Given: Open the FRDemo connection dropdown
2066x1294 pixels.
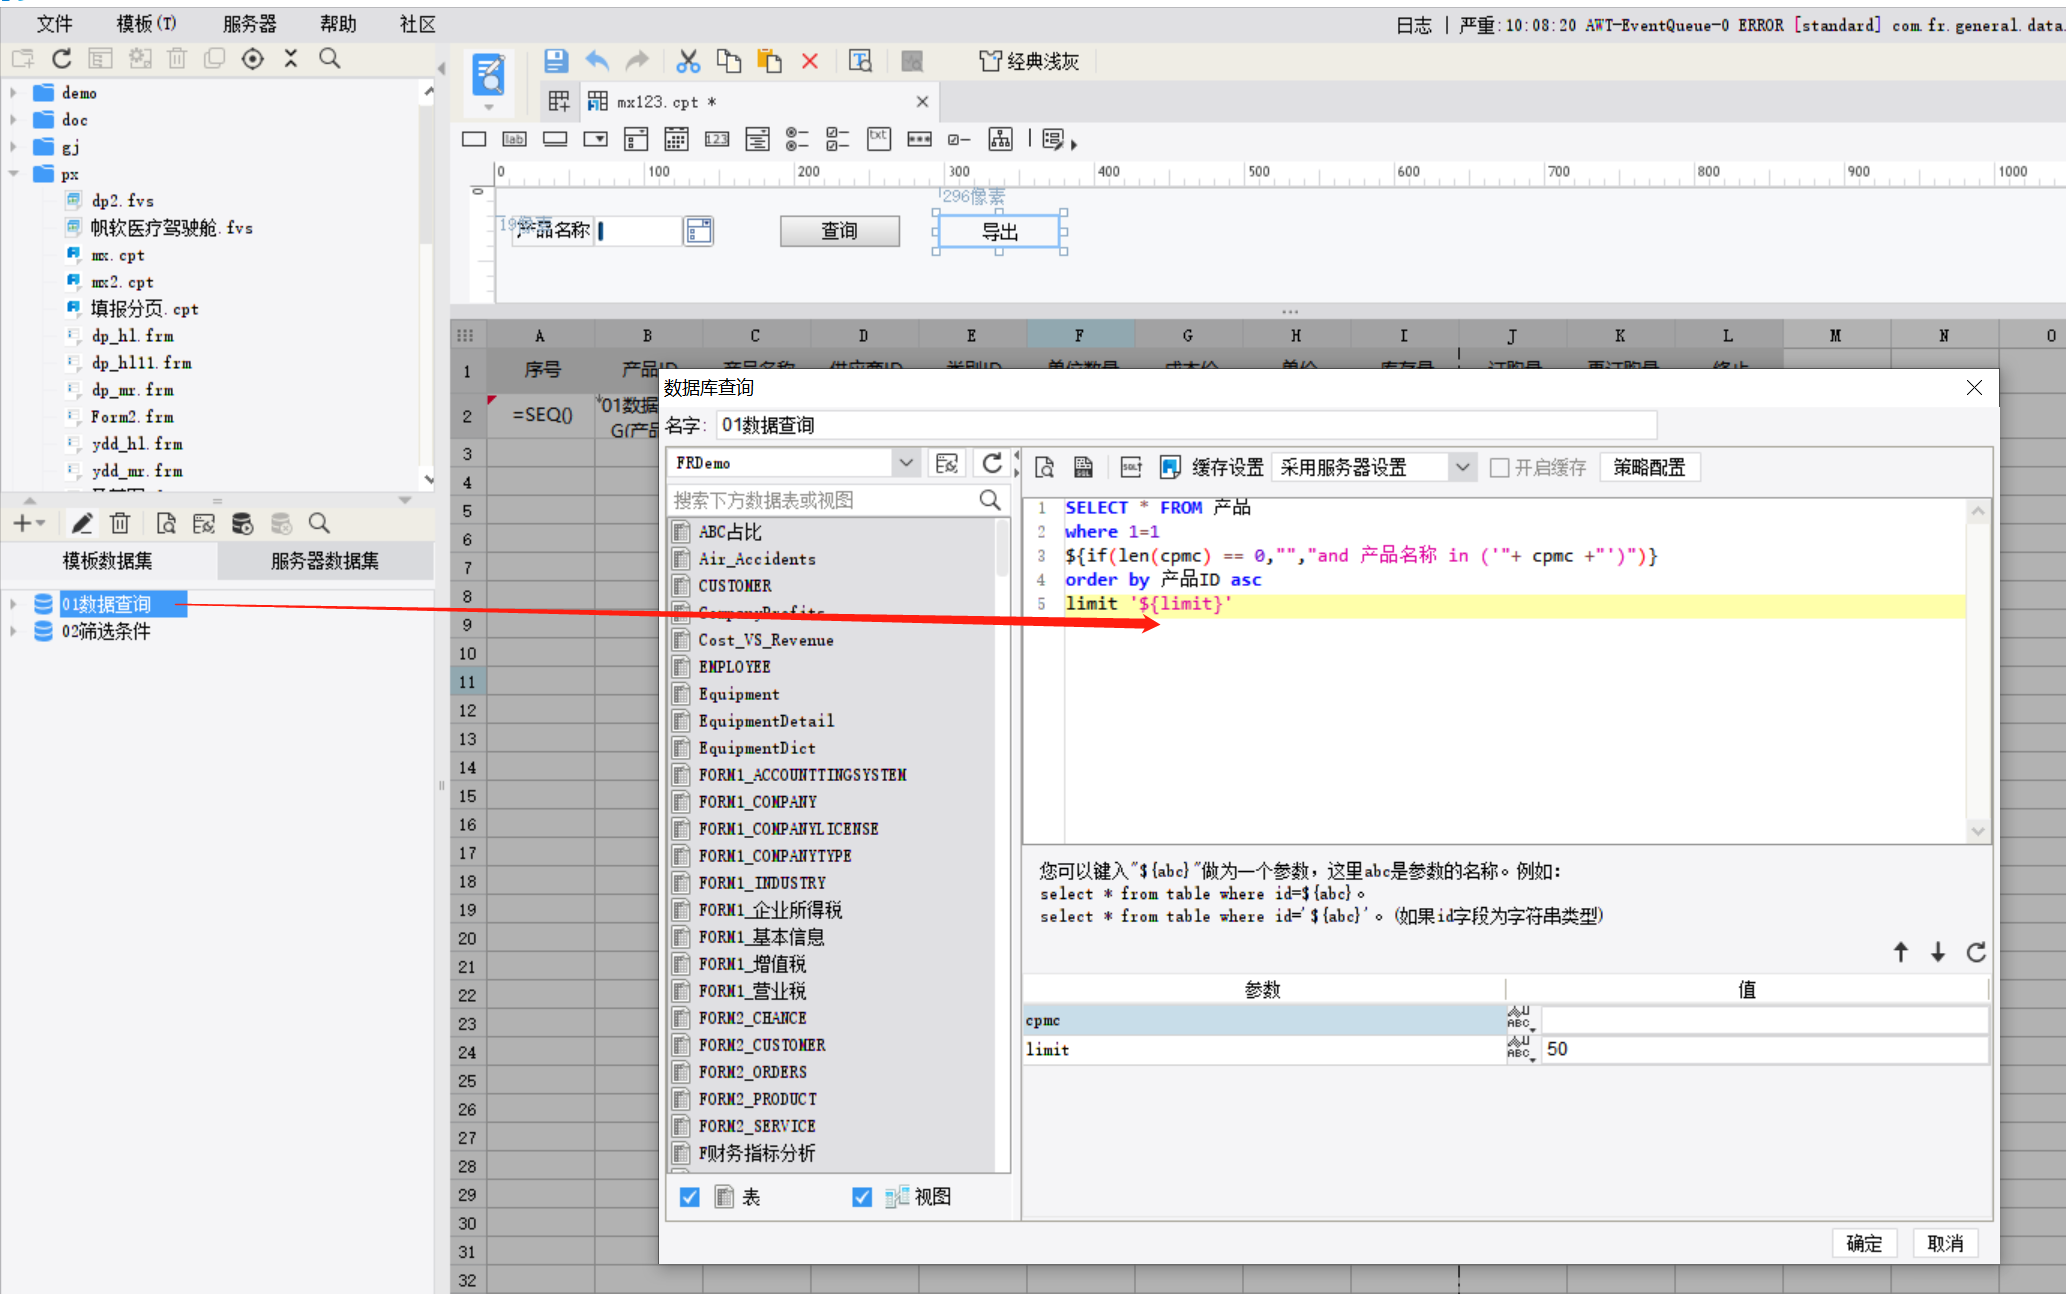Looking at the screenshot, I should 905,463.
